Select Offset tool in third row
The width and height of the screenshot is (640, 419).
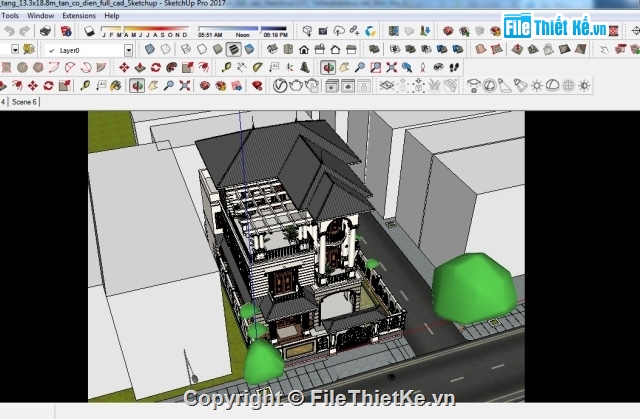point(203,67)
